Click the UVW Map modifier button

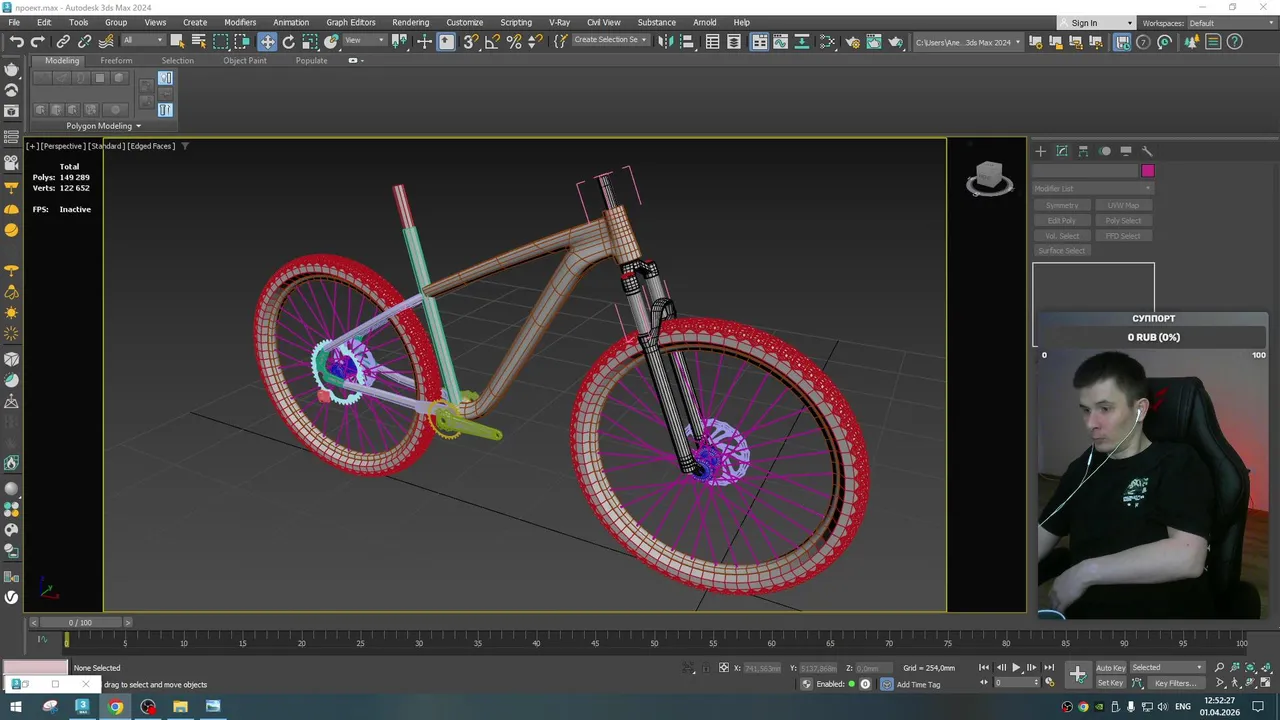tap(1123, 205)
